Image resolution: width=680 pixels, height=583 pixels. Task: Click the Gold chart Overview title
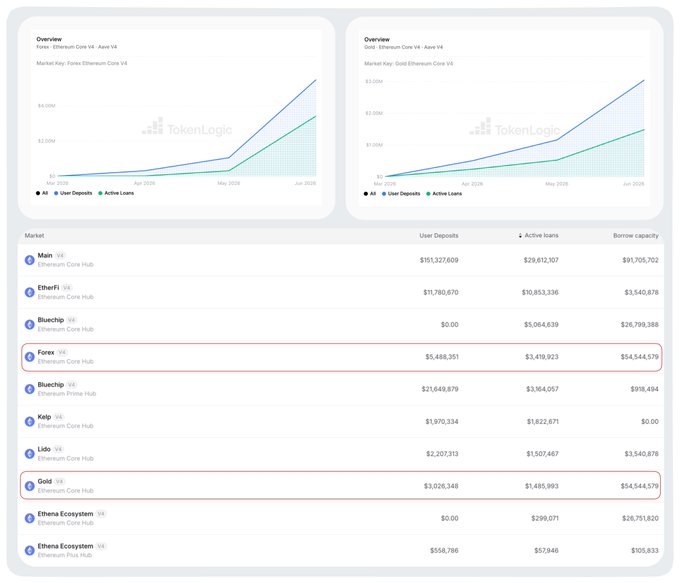pos(376,39)
